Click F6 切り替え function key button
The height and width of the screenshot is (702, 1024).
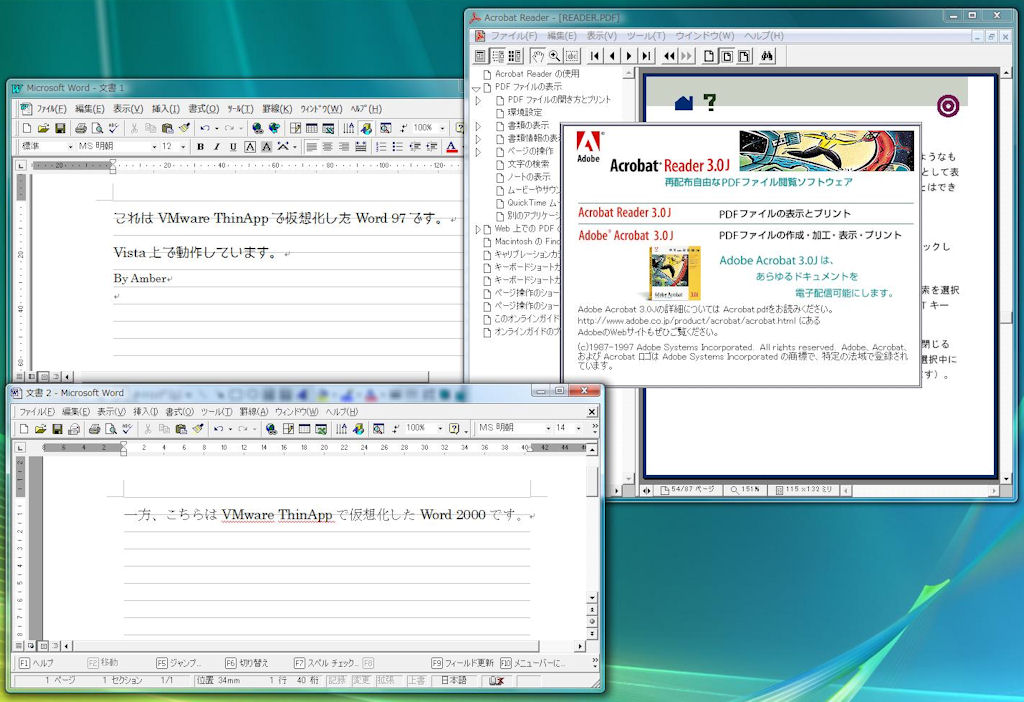click(247, 663)
